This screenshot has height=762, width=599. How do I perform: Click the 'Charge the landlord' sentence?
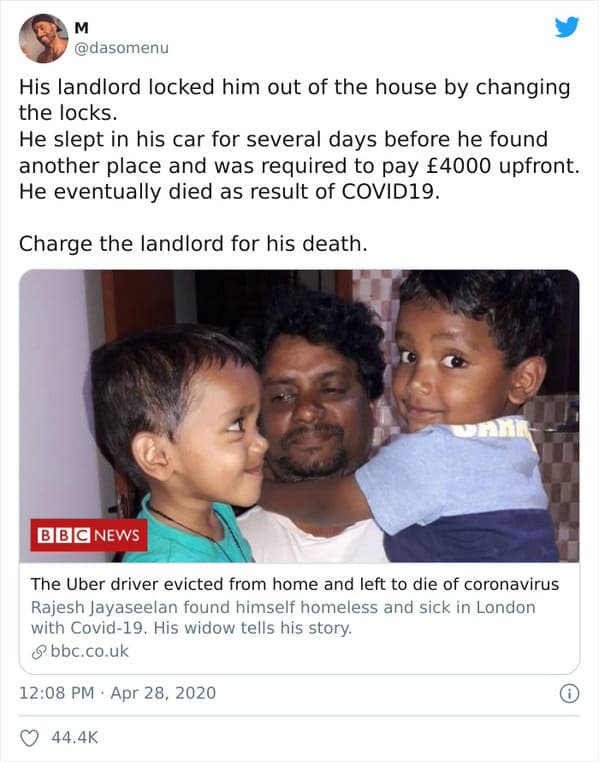pos(193,243)
